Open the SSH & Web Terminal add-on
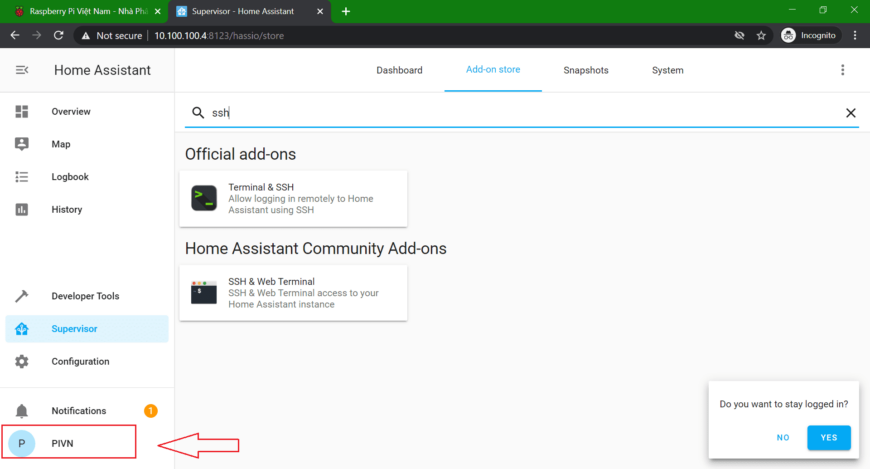The image size is (870, 469). click(293, 293)
